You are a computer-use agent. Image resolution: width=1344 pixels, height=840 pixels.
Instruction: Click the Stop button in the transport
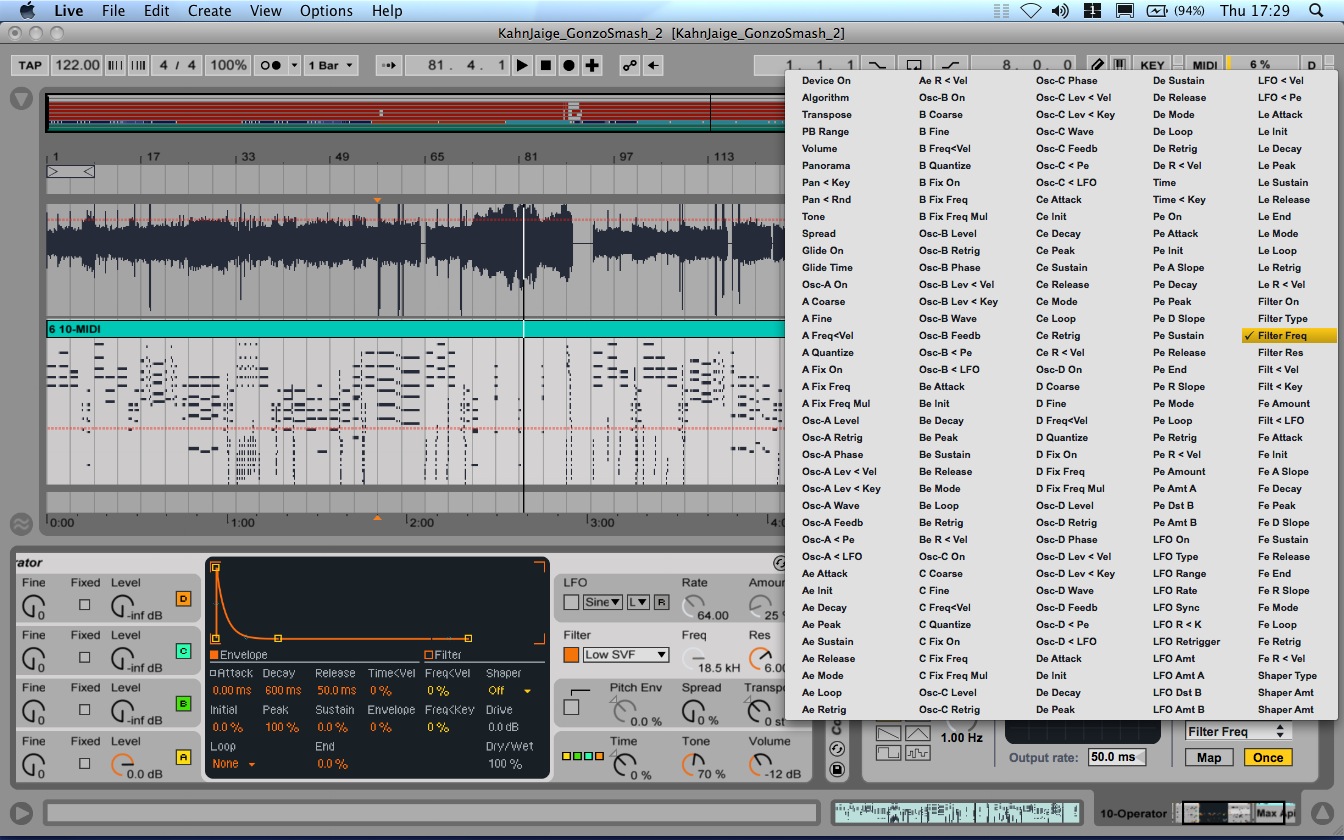[x=546, y=65]
